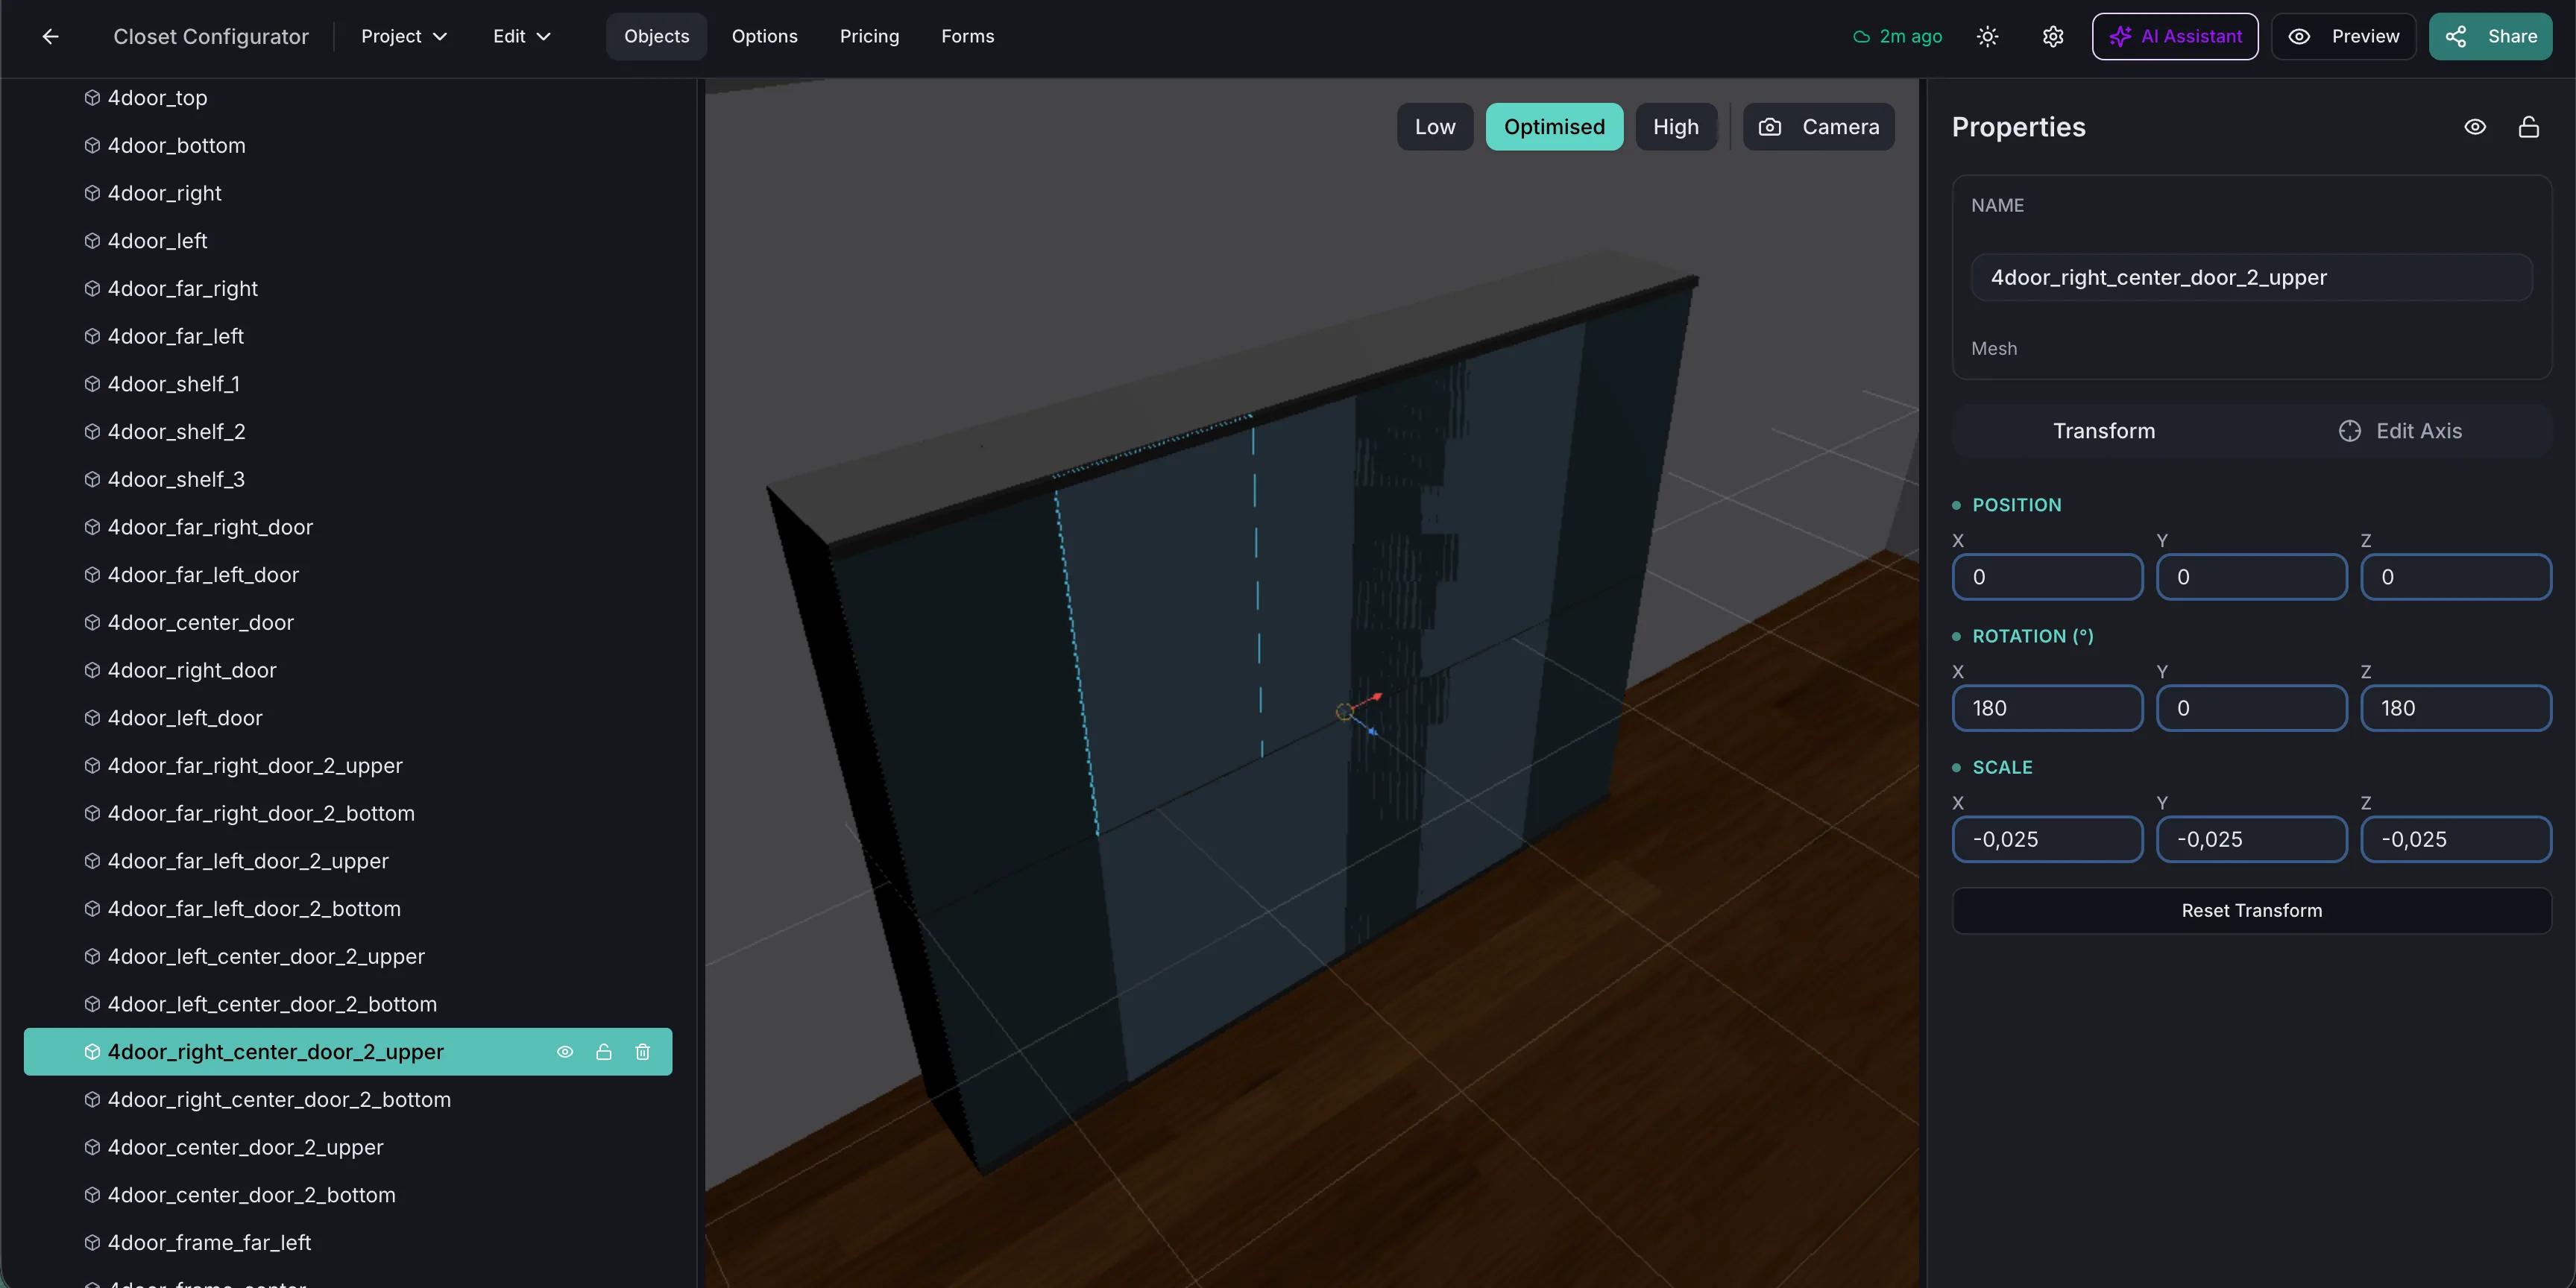
Task: Click the cloud save status icon
Action: [1861, 37]
